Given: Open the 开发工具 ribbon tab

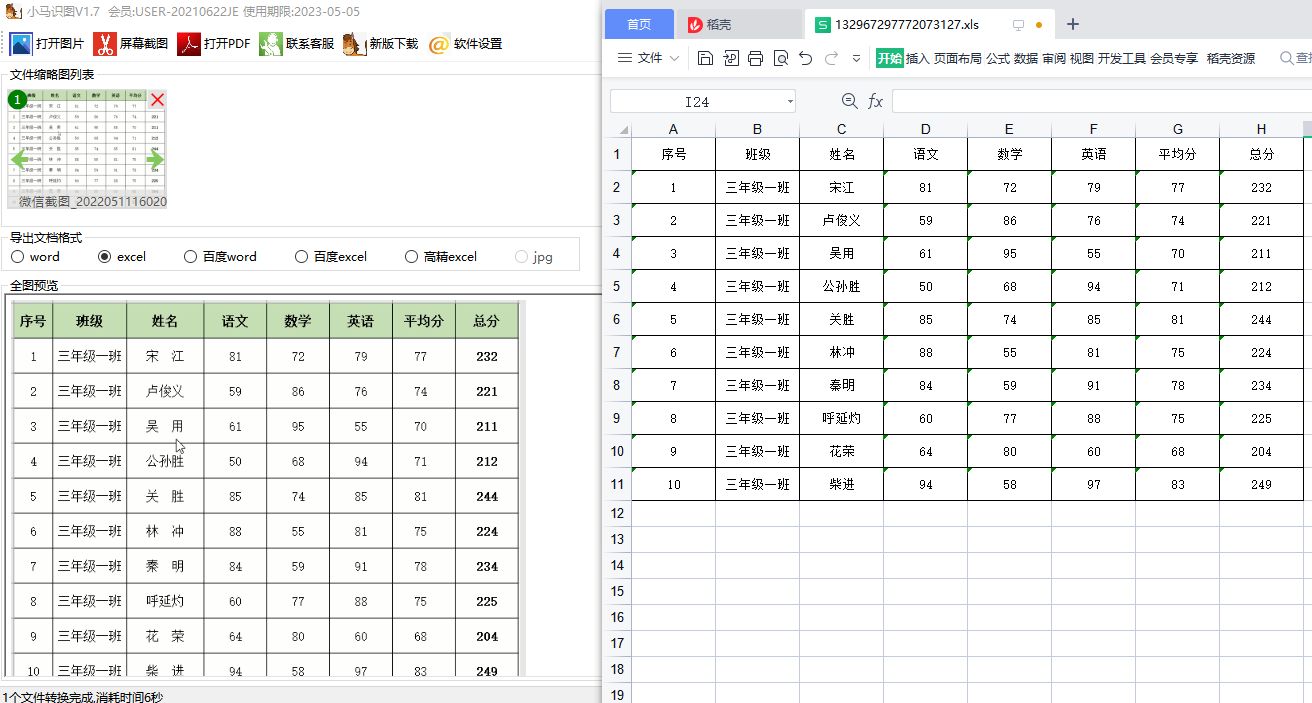Looking at the screenshot, I should [x=1122, y=58].
